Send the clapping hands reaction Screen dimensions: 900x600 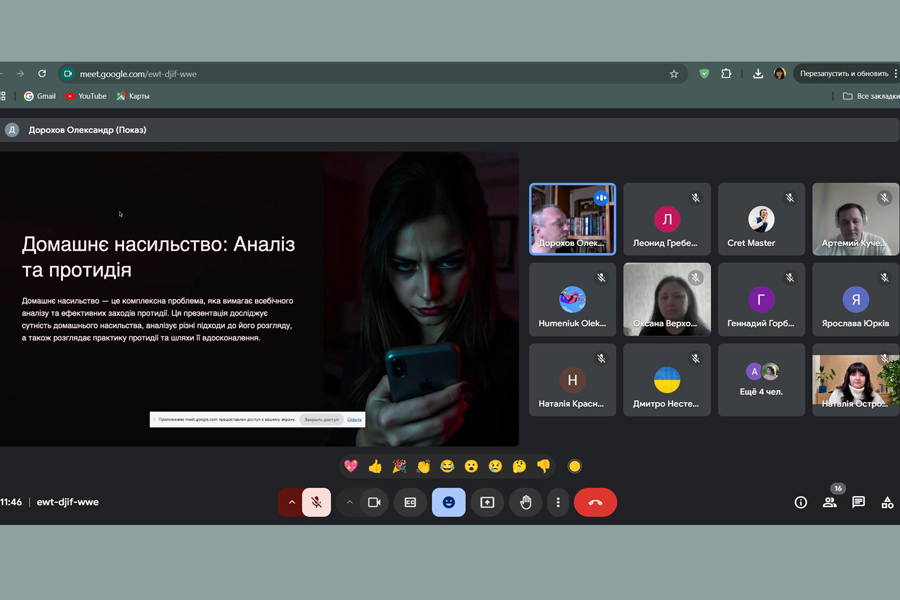[x=423, y=466]
